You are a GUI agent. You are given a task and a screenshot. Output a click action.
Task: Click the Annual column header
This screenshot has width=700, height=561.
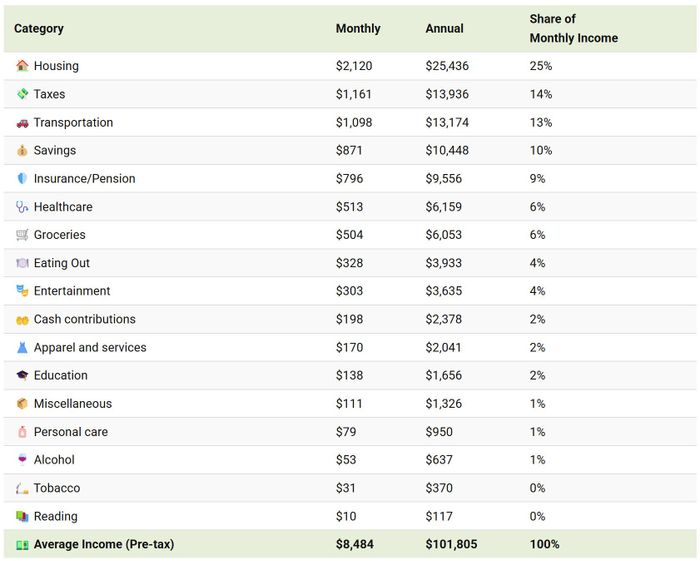(444, 29)
